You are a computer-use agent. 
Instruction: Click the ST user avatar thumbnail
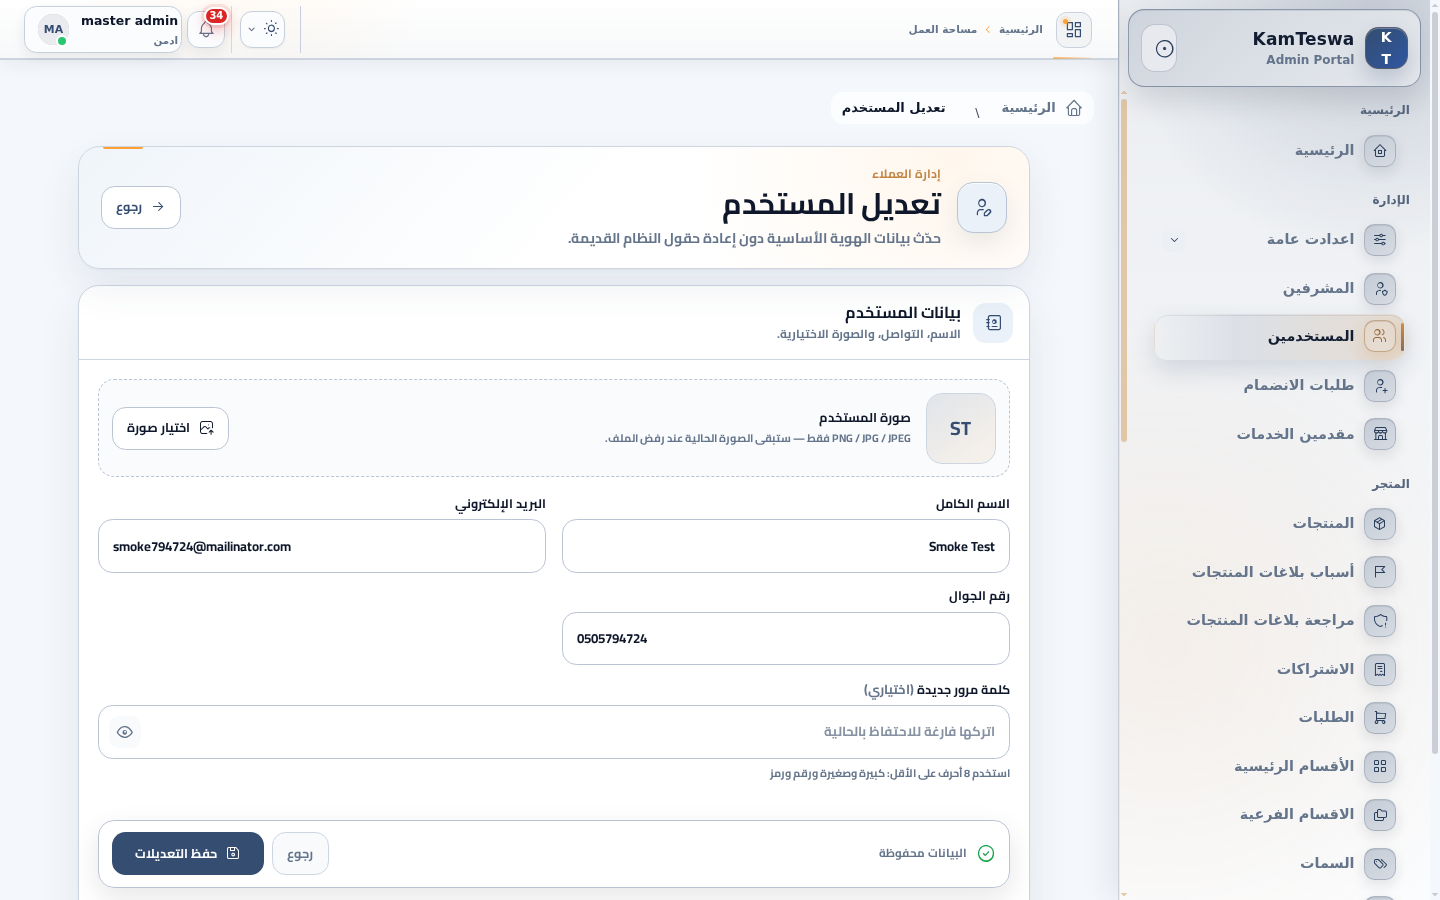click(961, 428)
